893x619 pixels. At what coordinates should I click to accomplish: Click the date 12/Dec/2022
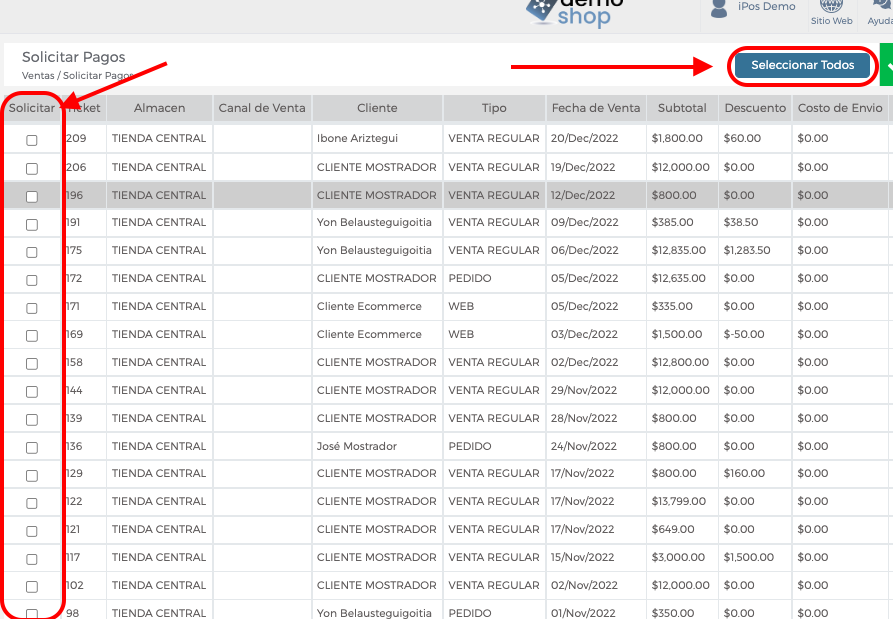pos(583,195)
